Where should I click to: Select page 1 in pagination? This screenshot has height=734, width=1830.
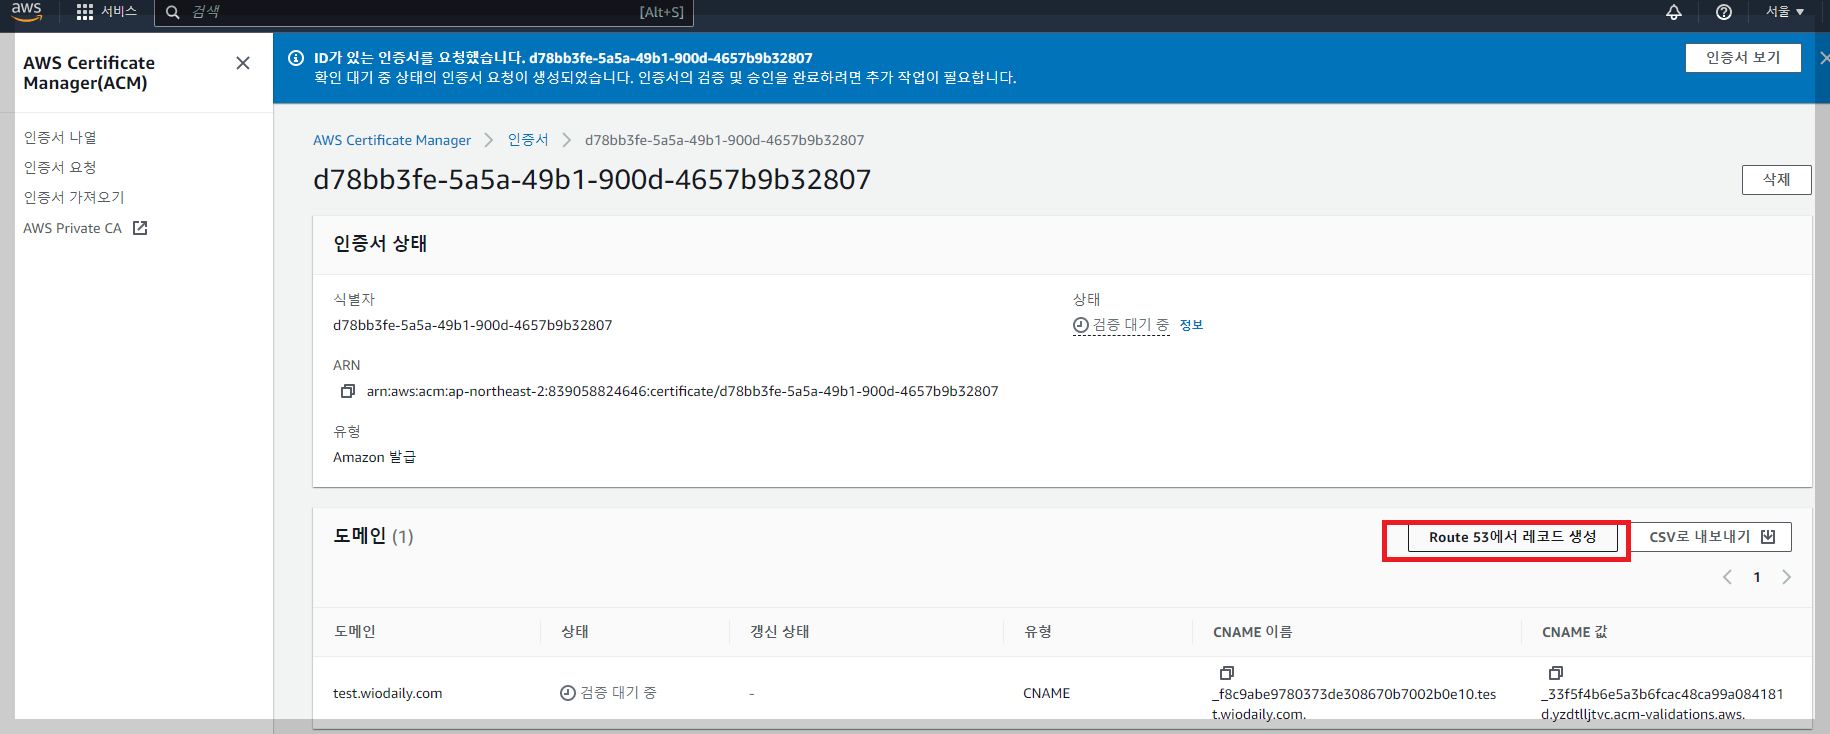point(1757,577)
